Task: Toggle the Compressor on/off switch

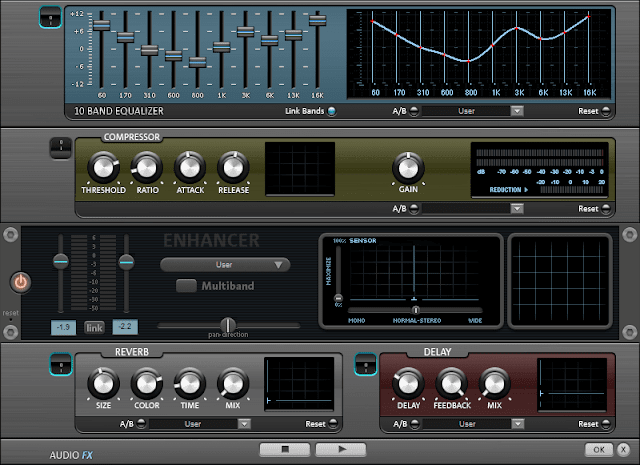Action: point(61,148)
